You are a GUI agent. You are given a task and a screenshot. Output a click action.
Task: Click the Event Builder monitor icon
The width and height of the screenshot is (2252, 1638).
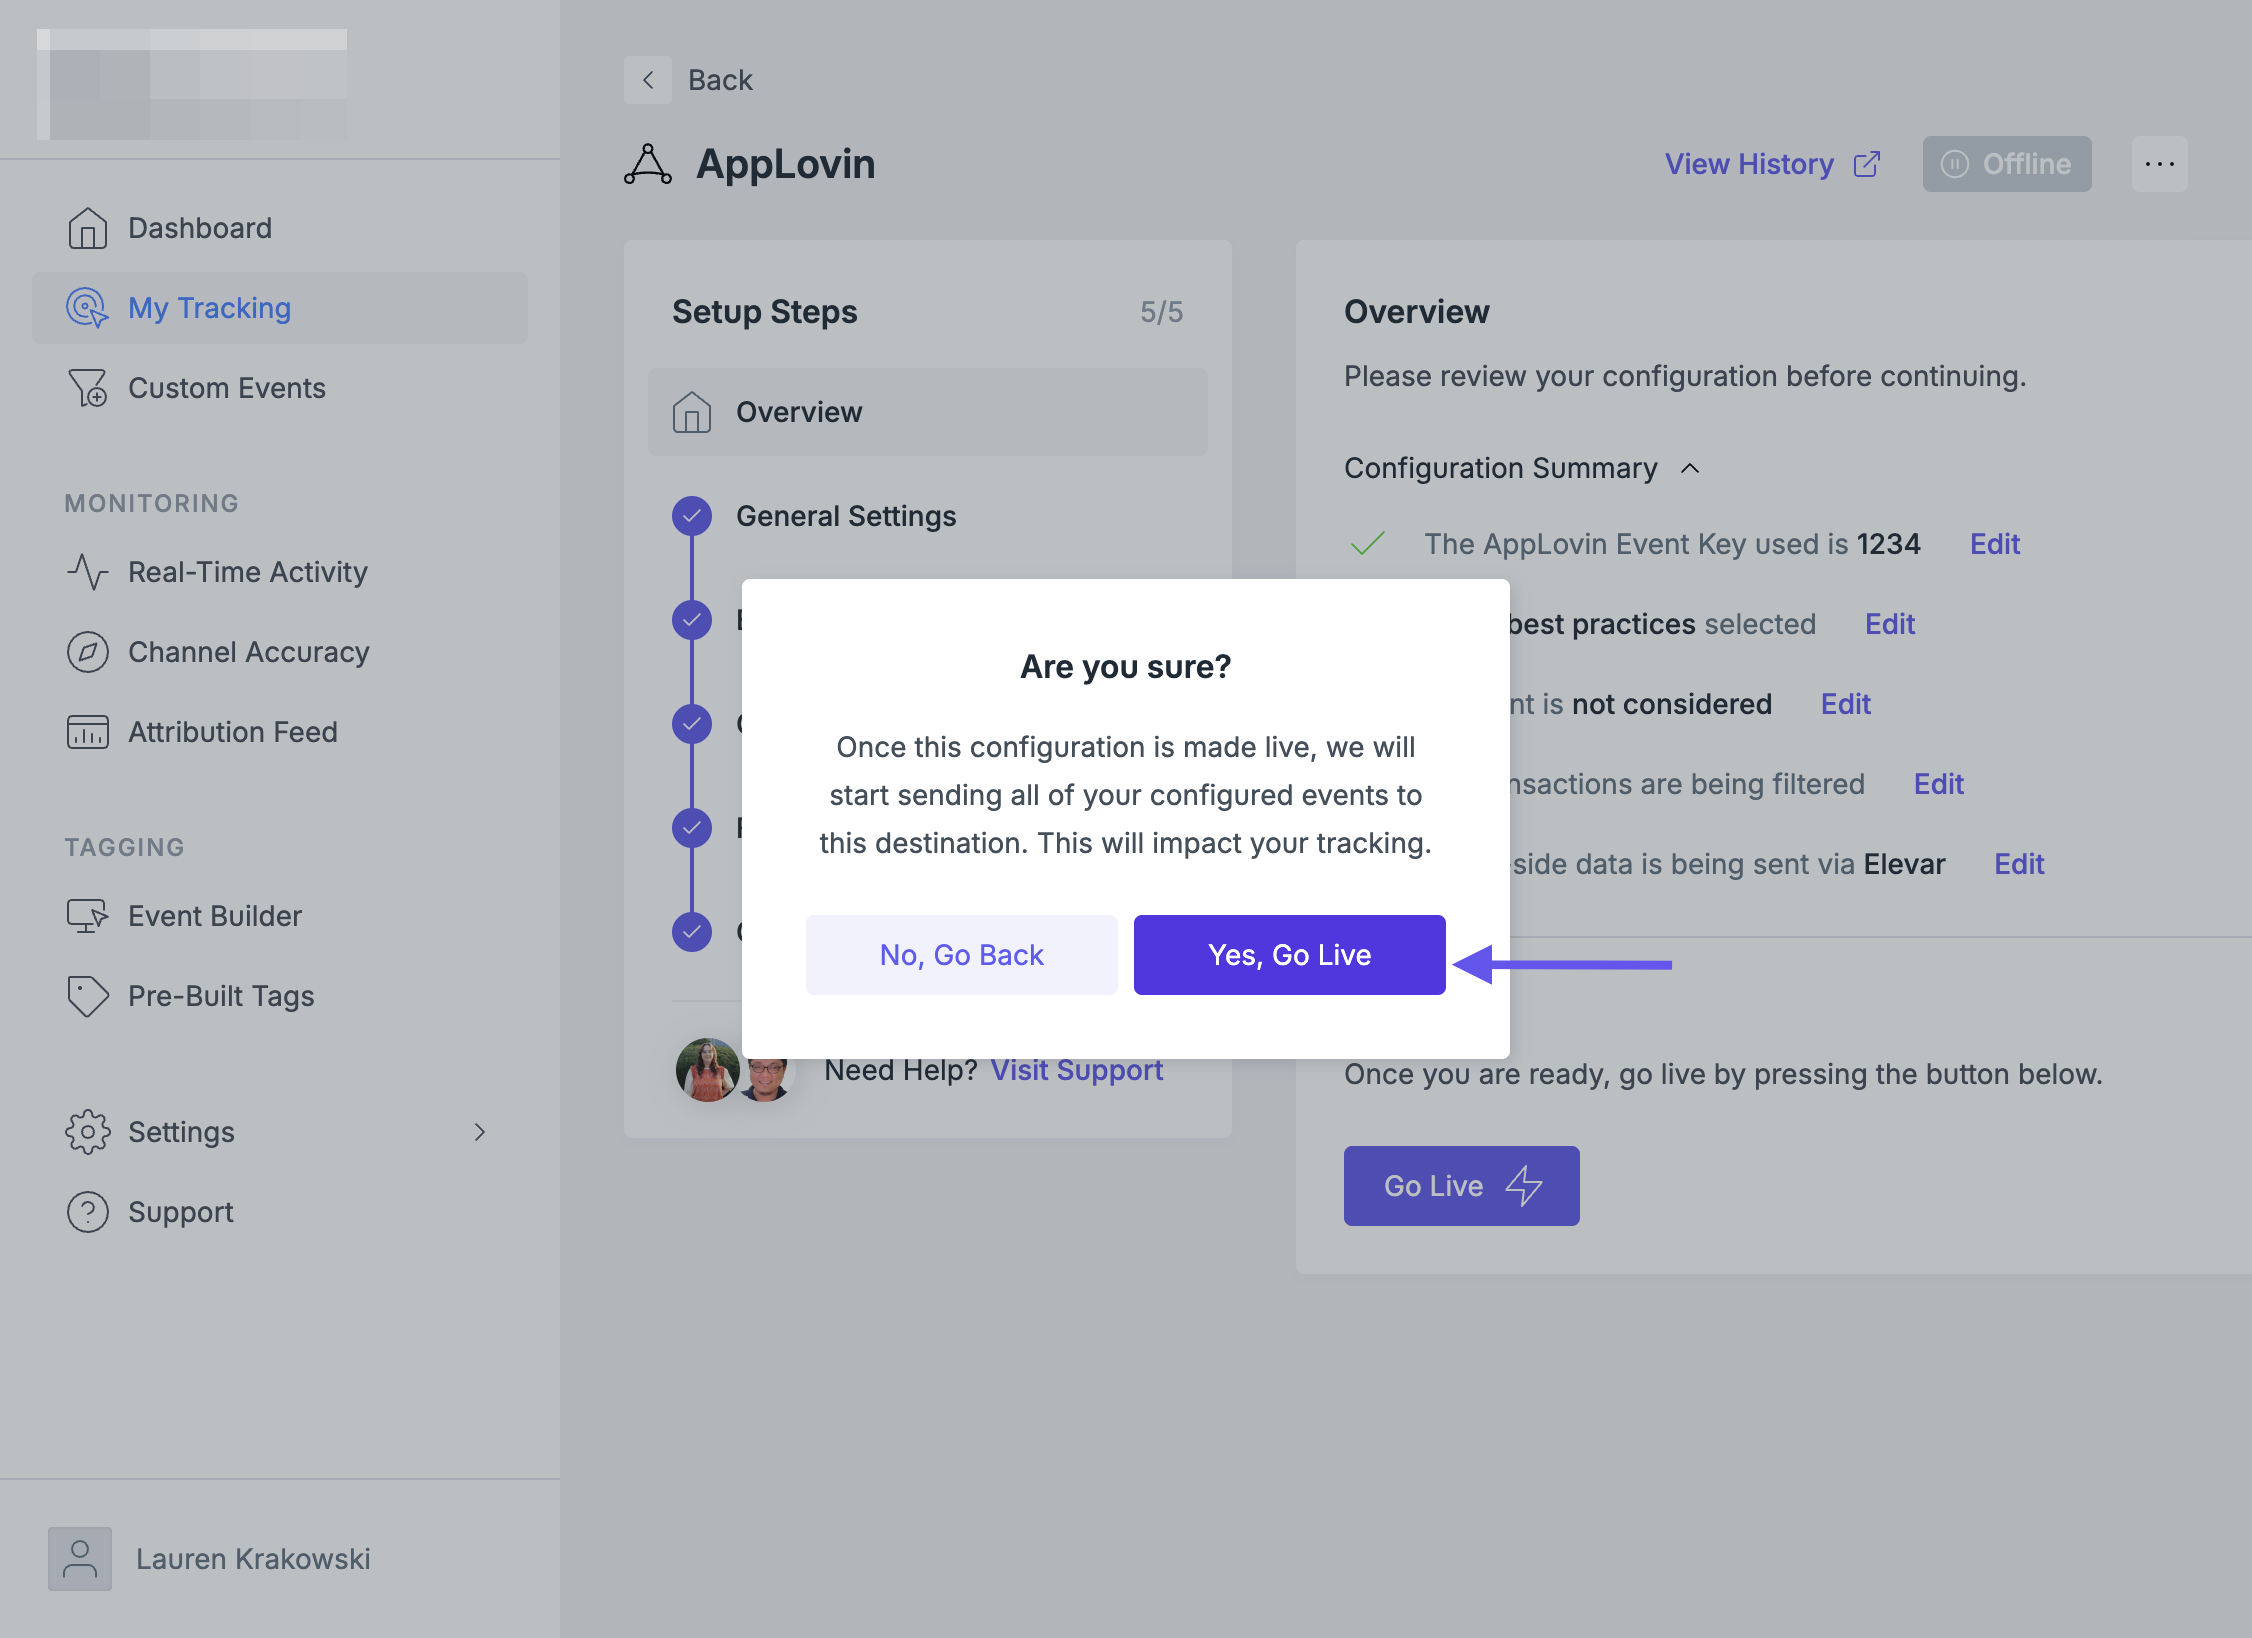pyautogui.click(x=88, y=916)
